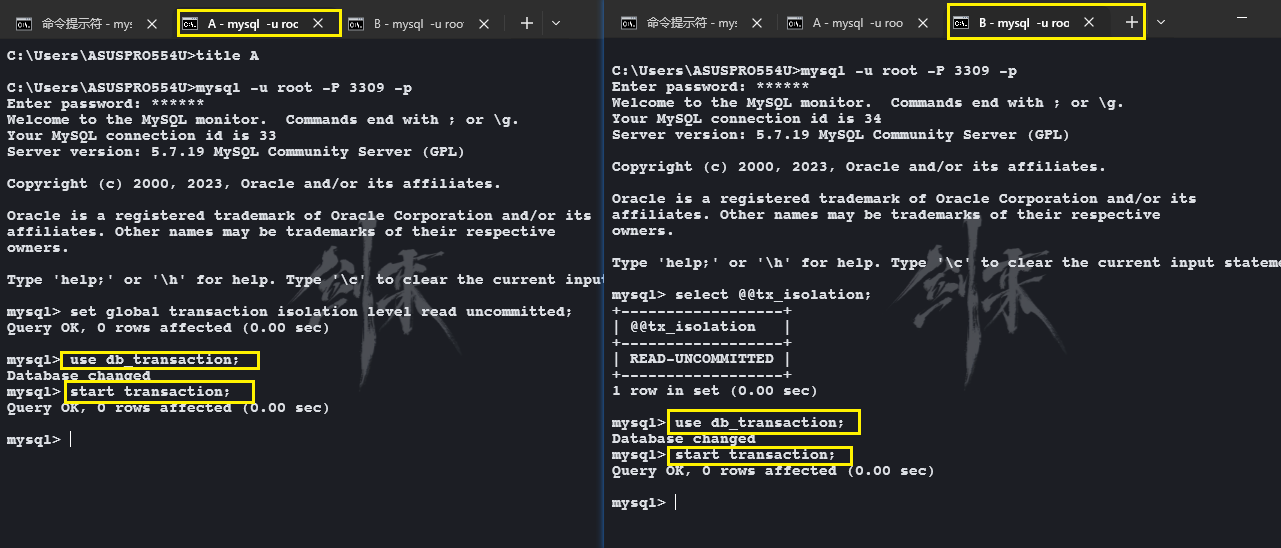Click 'select @@tx_isolation;' command in right window

pos(773,294)
